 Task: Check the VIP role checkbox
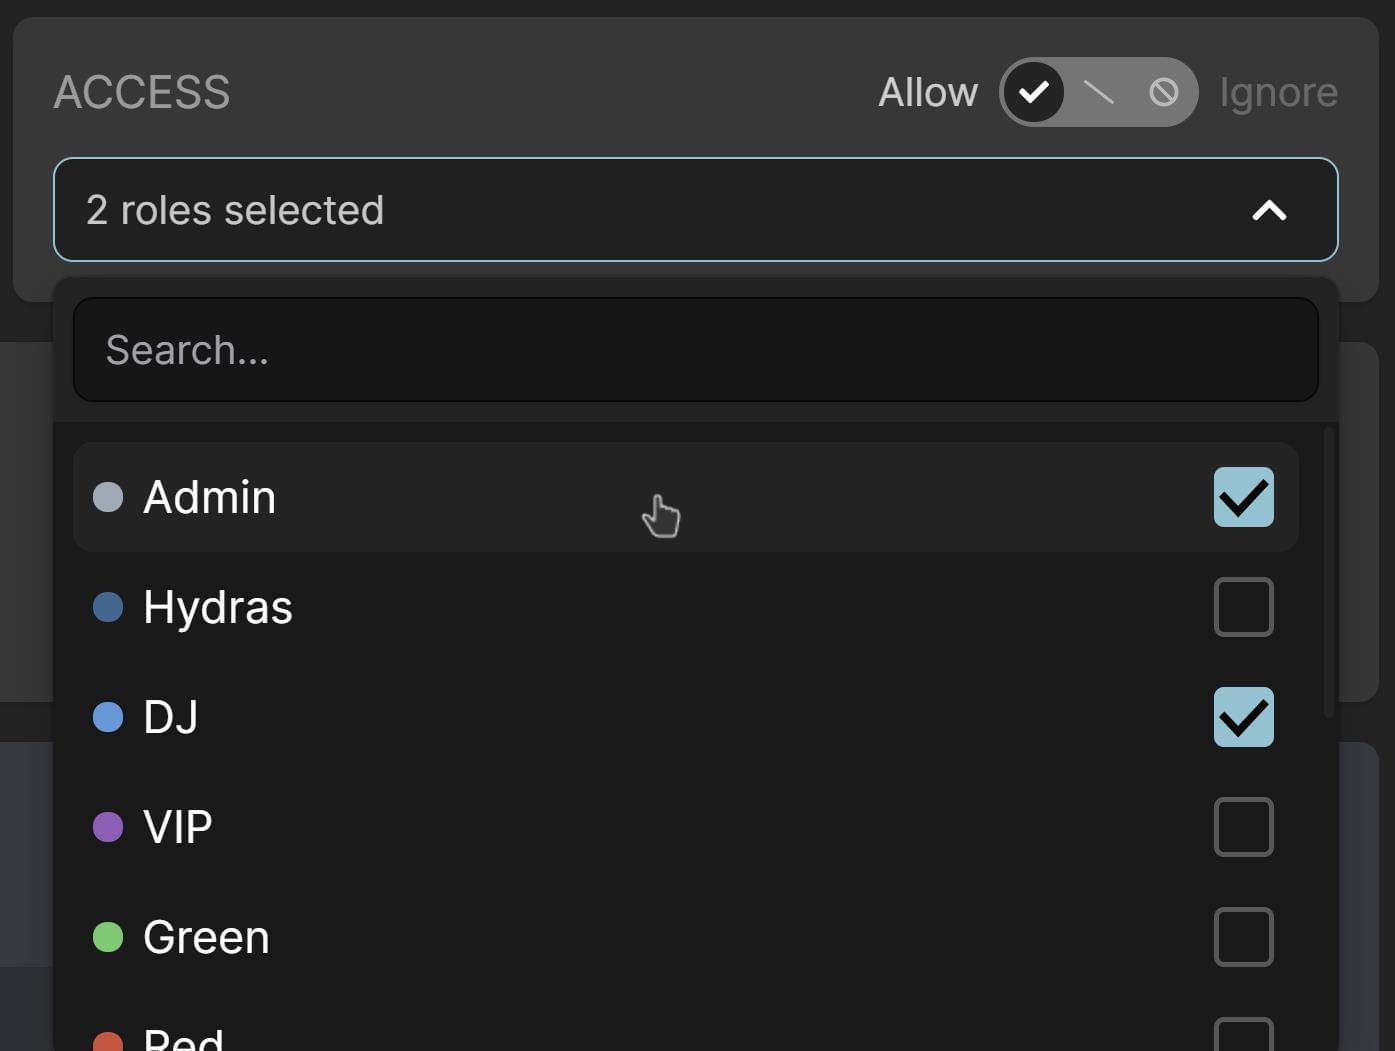pyautogui.click(x=1243, y=827)
